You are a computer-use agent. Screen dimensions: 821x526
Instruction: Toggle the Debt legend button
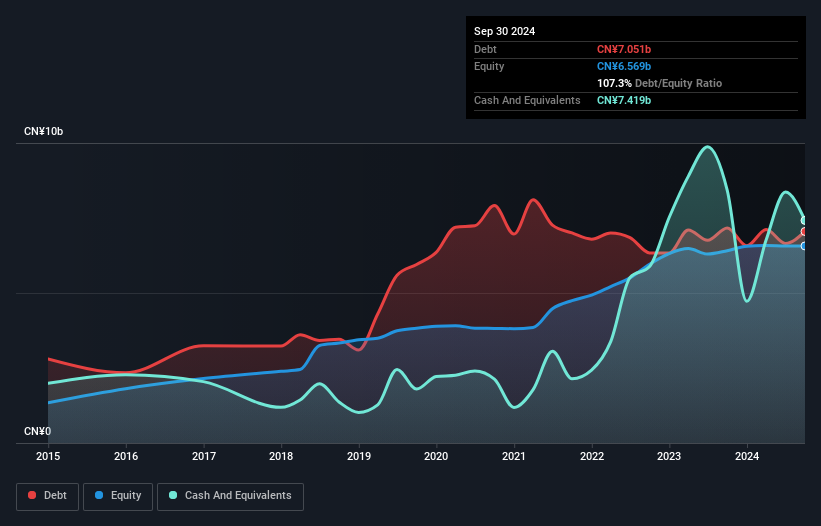tap(48, 496)
